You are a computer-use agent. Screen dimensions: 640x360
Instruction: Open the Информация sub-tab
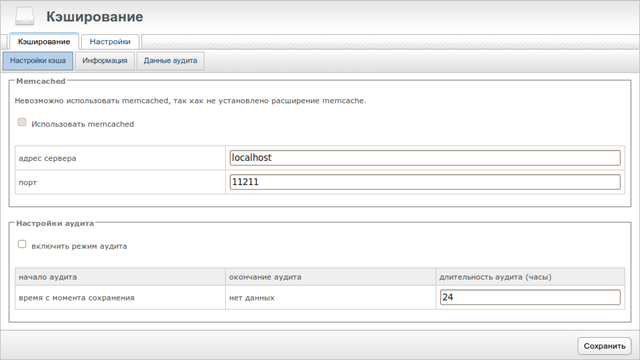tap(105, 61)
